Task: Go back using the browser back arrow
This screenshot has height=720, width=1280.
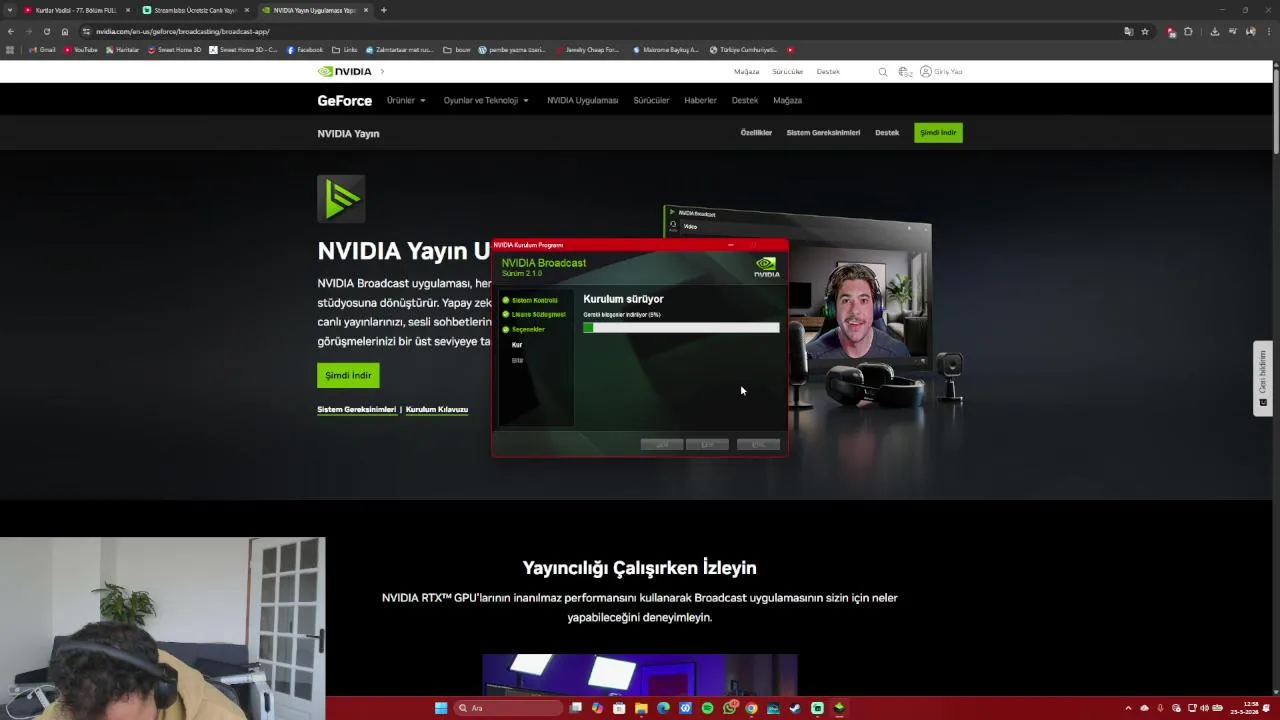Action: point(11,31)
